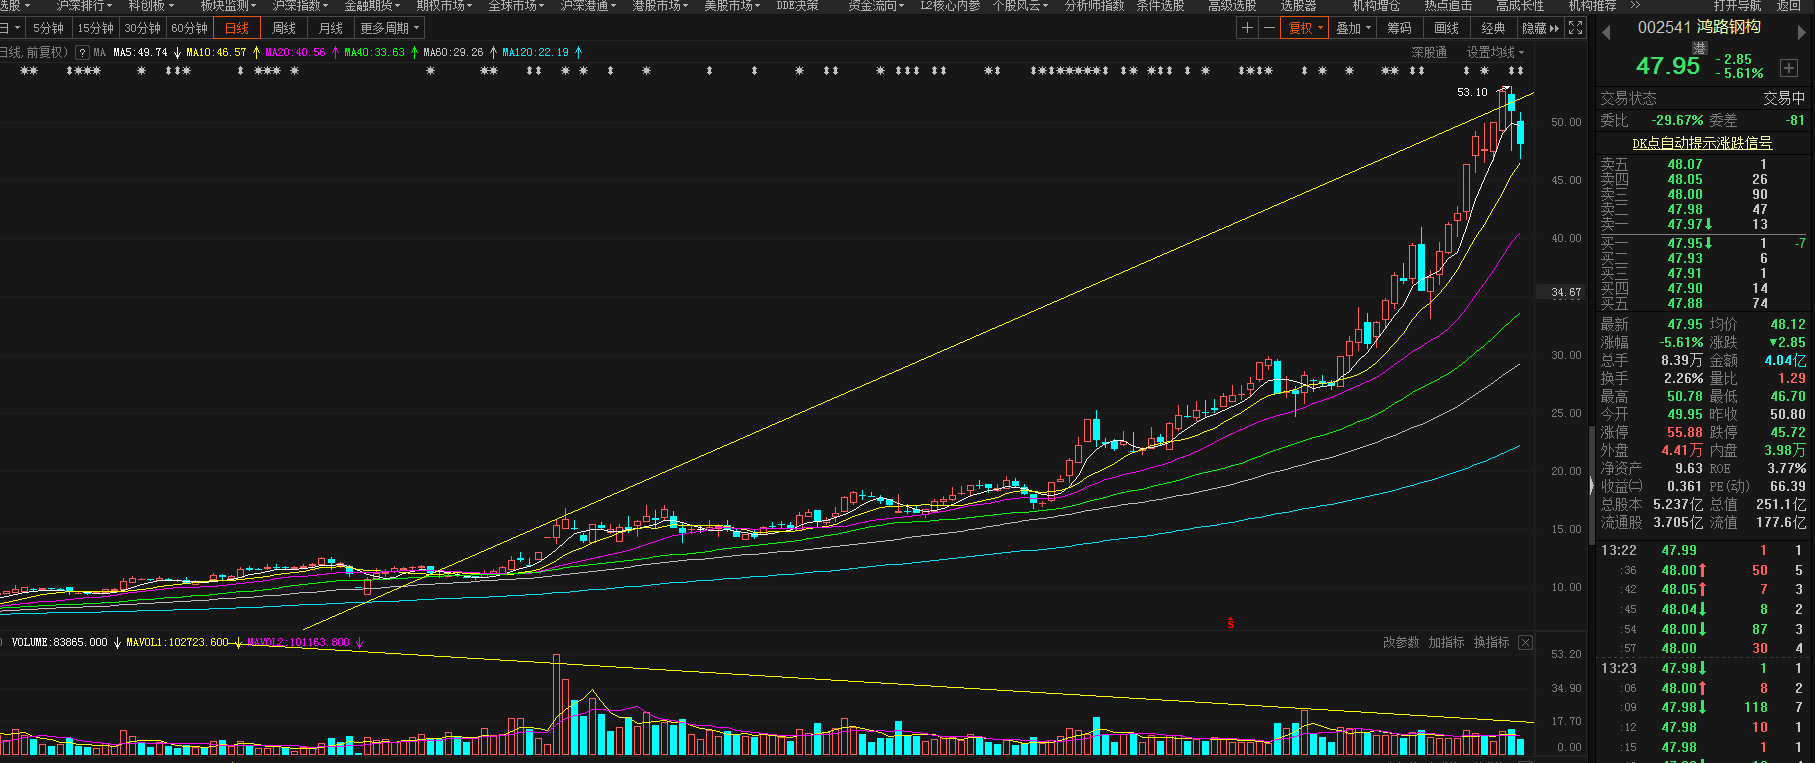The height and width of the screenshot is (763, 1815).
Task: Open the 选股器 menu item
Action: click(x=1298, y=6)
